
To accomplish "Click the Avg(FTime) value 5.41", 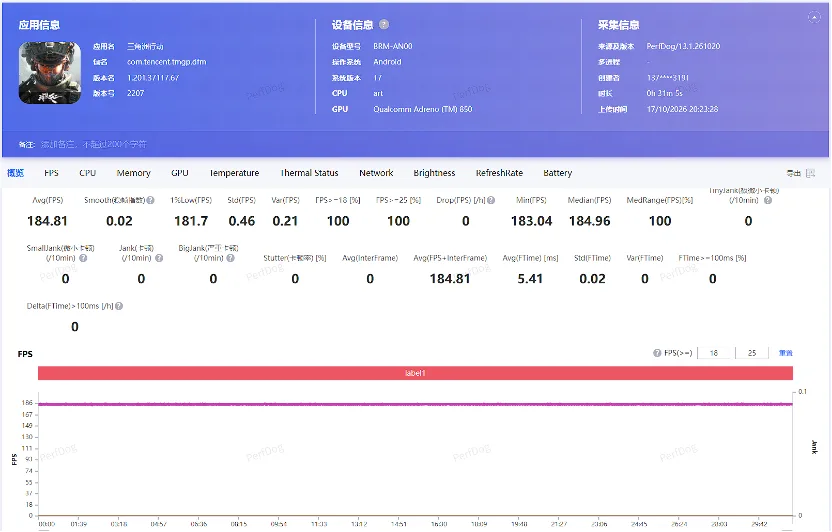I will point(530,278).
